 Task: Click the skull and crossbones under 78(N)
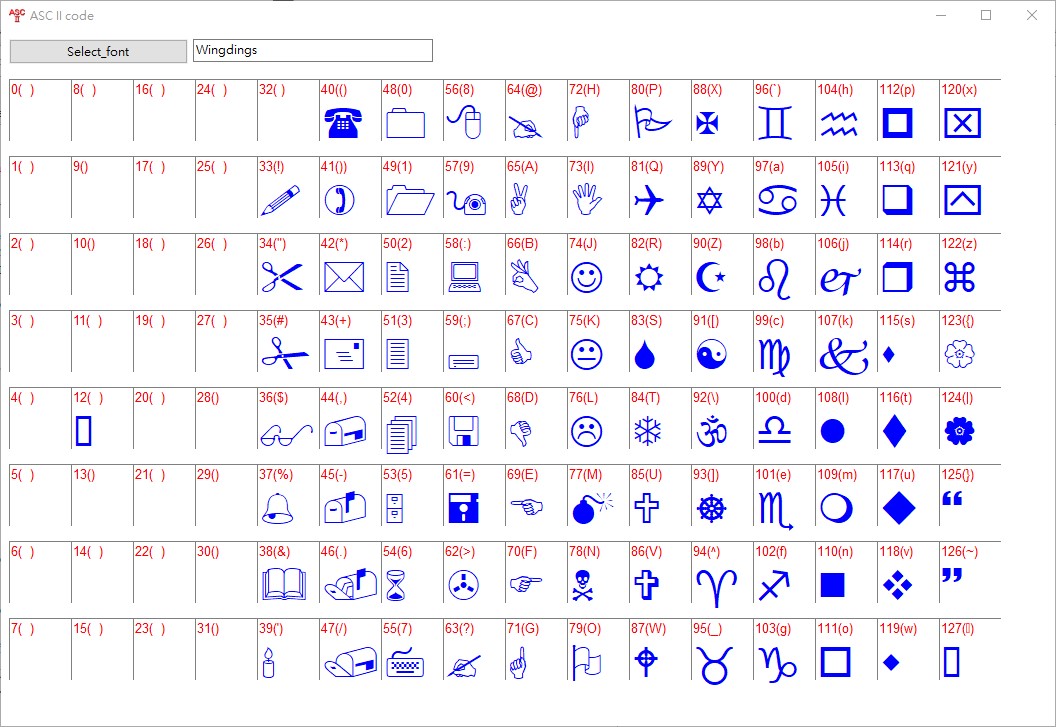(583, 586)
